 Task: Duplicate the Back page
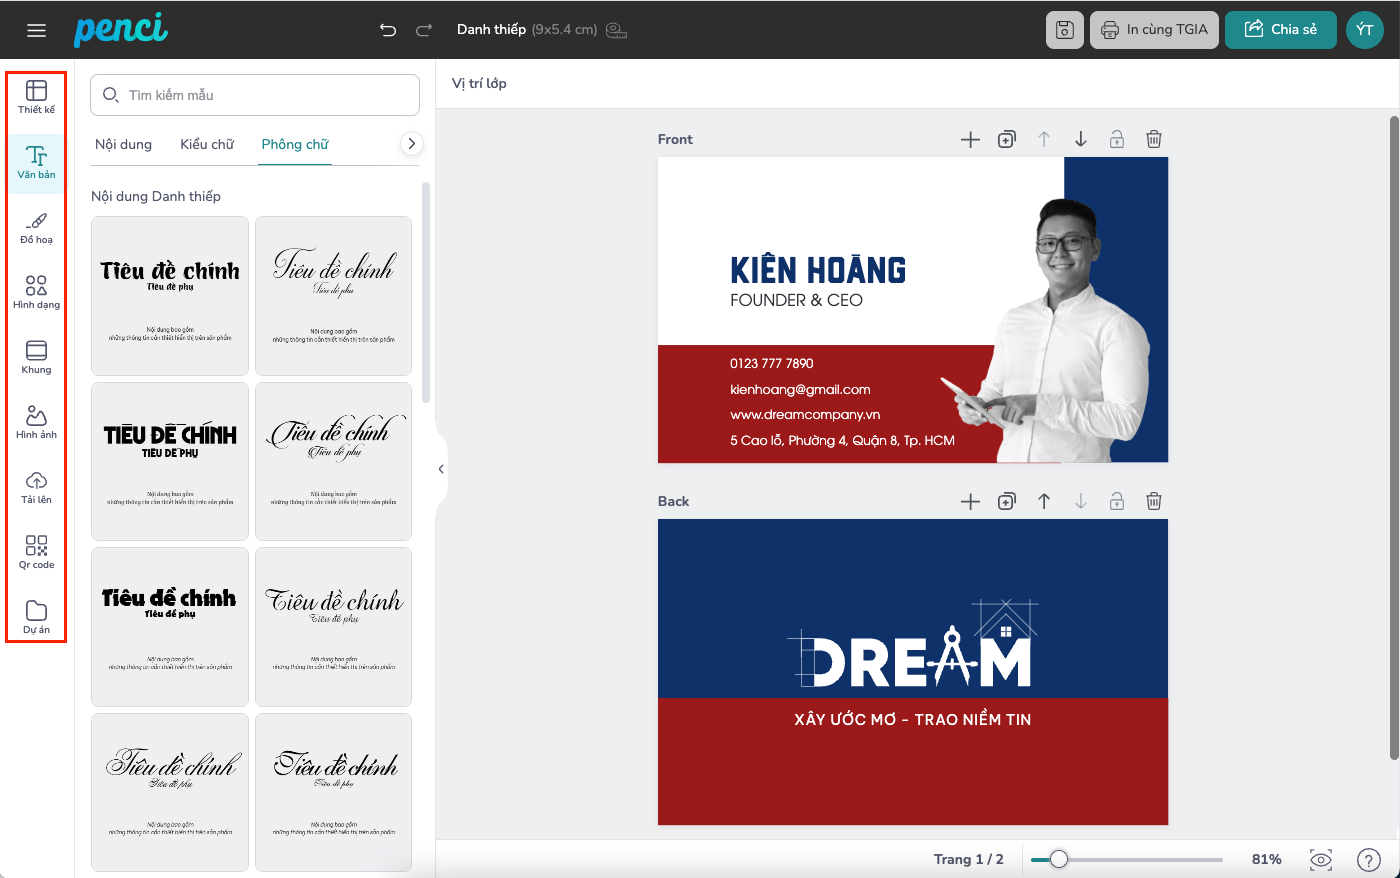[x=1007, y=502]
